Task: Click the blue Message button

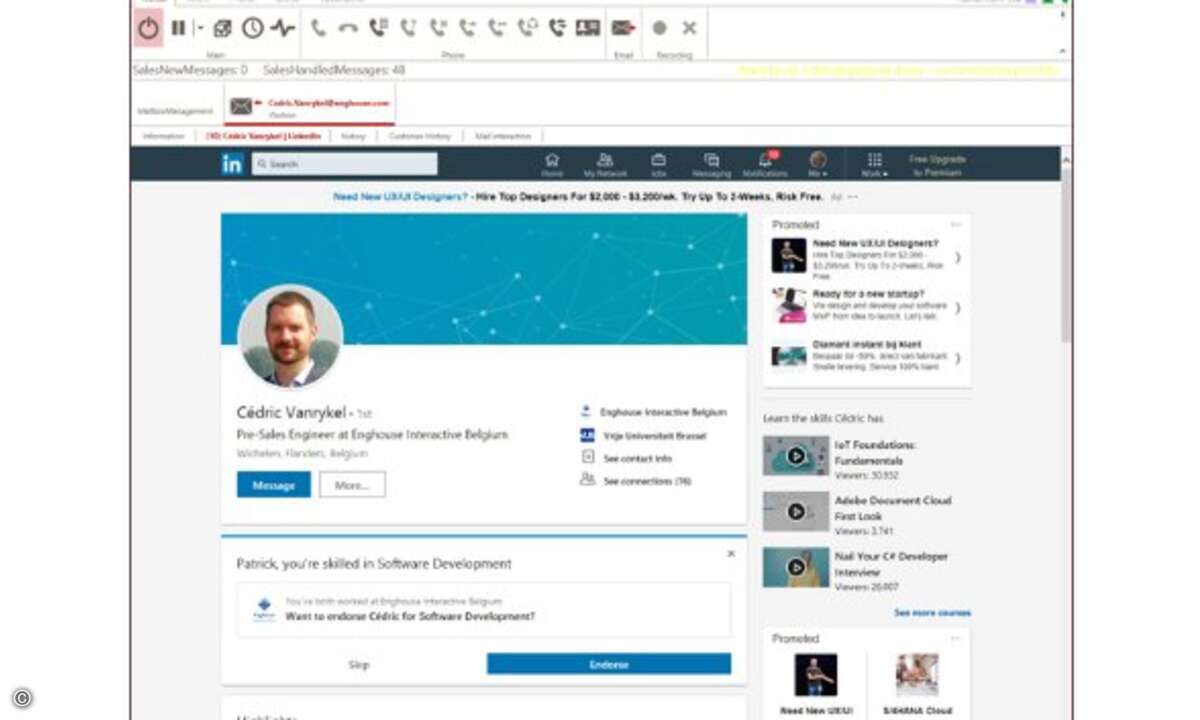Action: 274,485
